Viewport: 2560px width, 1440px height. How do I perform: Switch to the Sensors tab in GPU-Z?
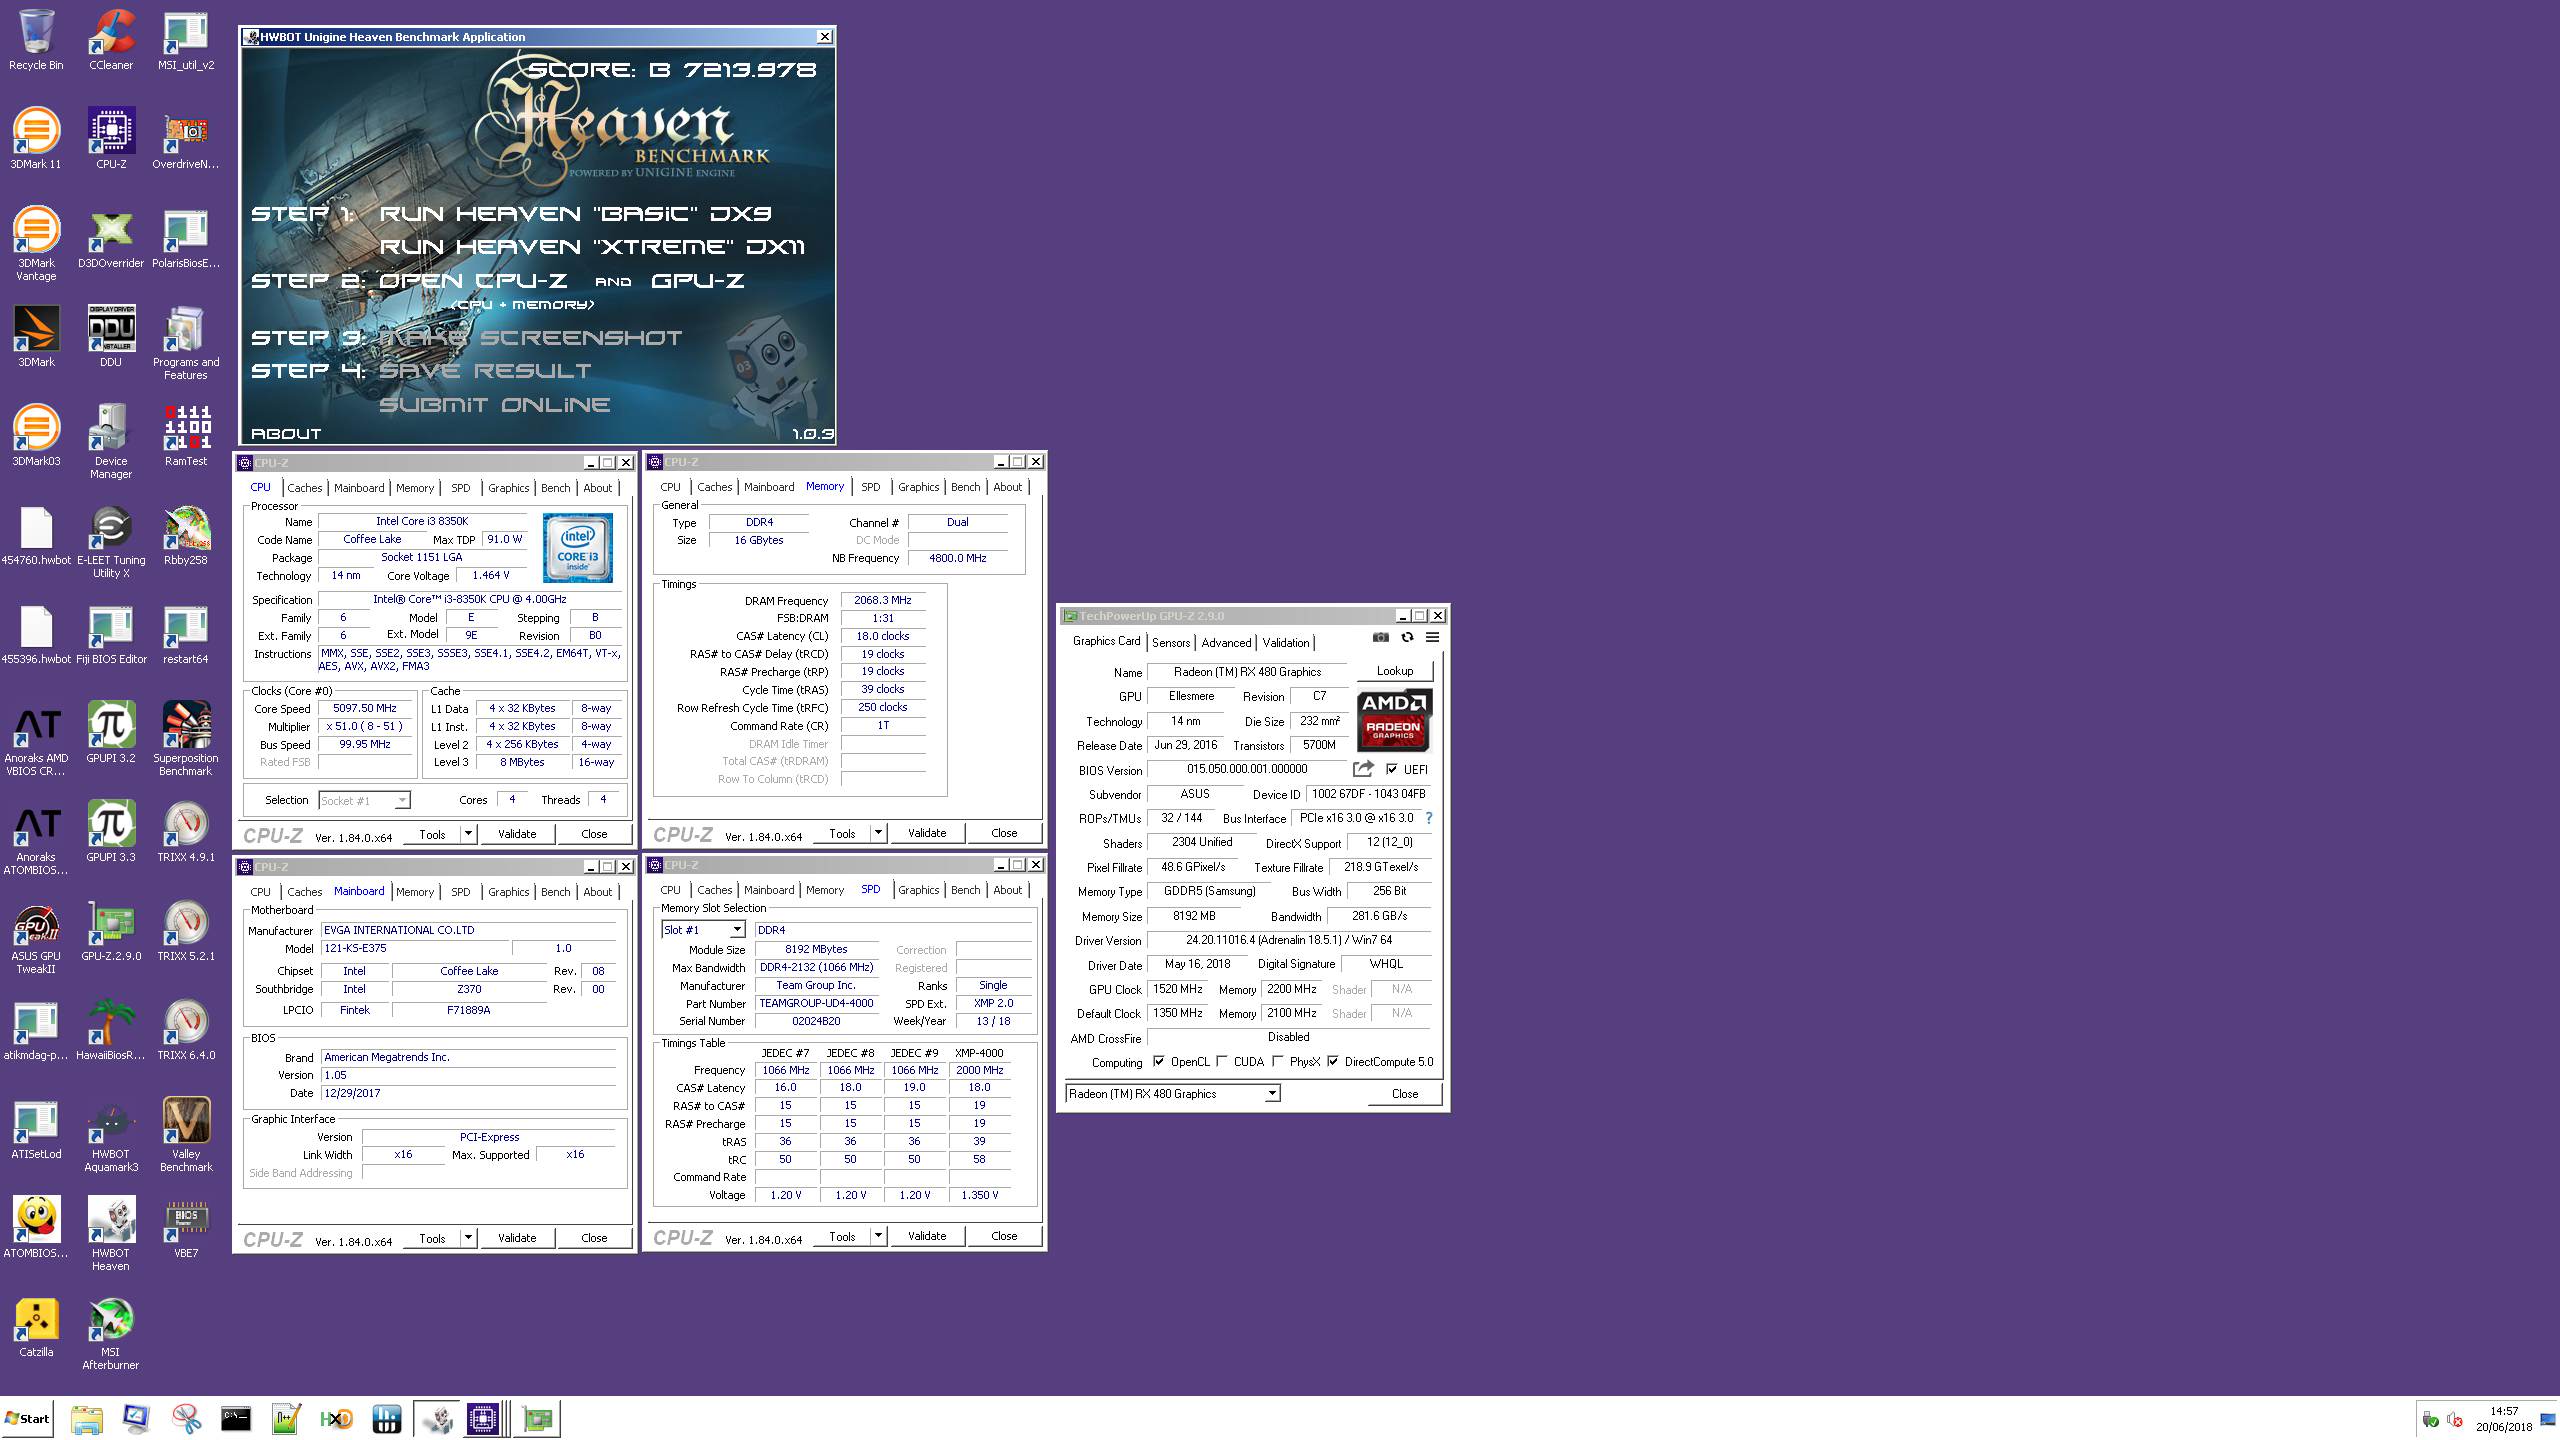[x=1171, y=643]
